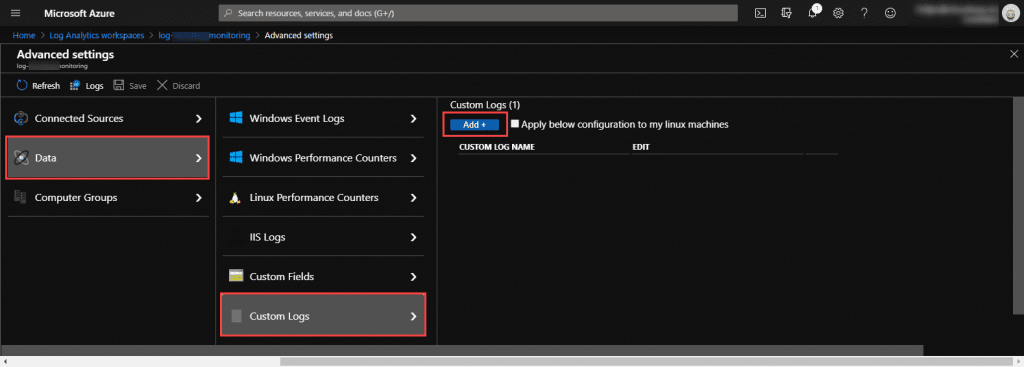Enable apply configuration to linux machines

pos(515,123)
